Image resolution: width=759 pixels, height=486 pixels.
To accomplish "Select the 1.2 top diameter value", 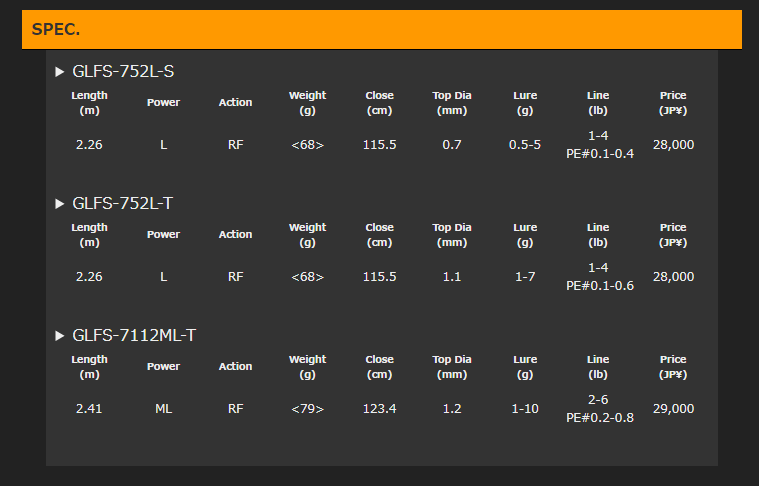I will (452, 409).
